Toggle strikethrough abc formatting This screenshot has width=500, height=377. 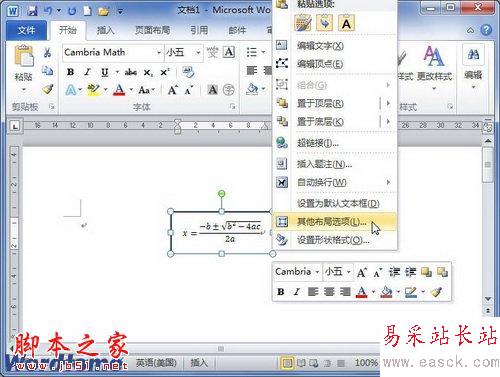pos(131,72)
